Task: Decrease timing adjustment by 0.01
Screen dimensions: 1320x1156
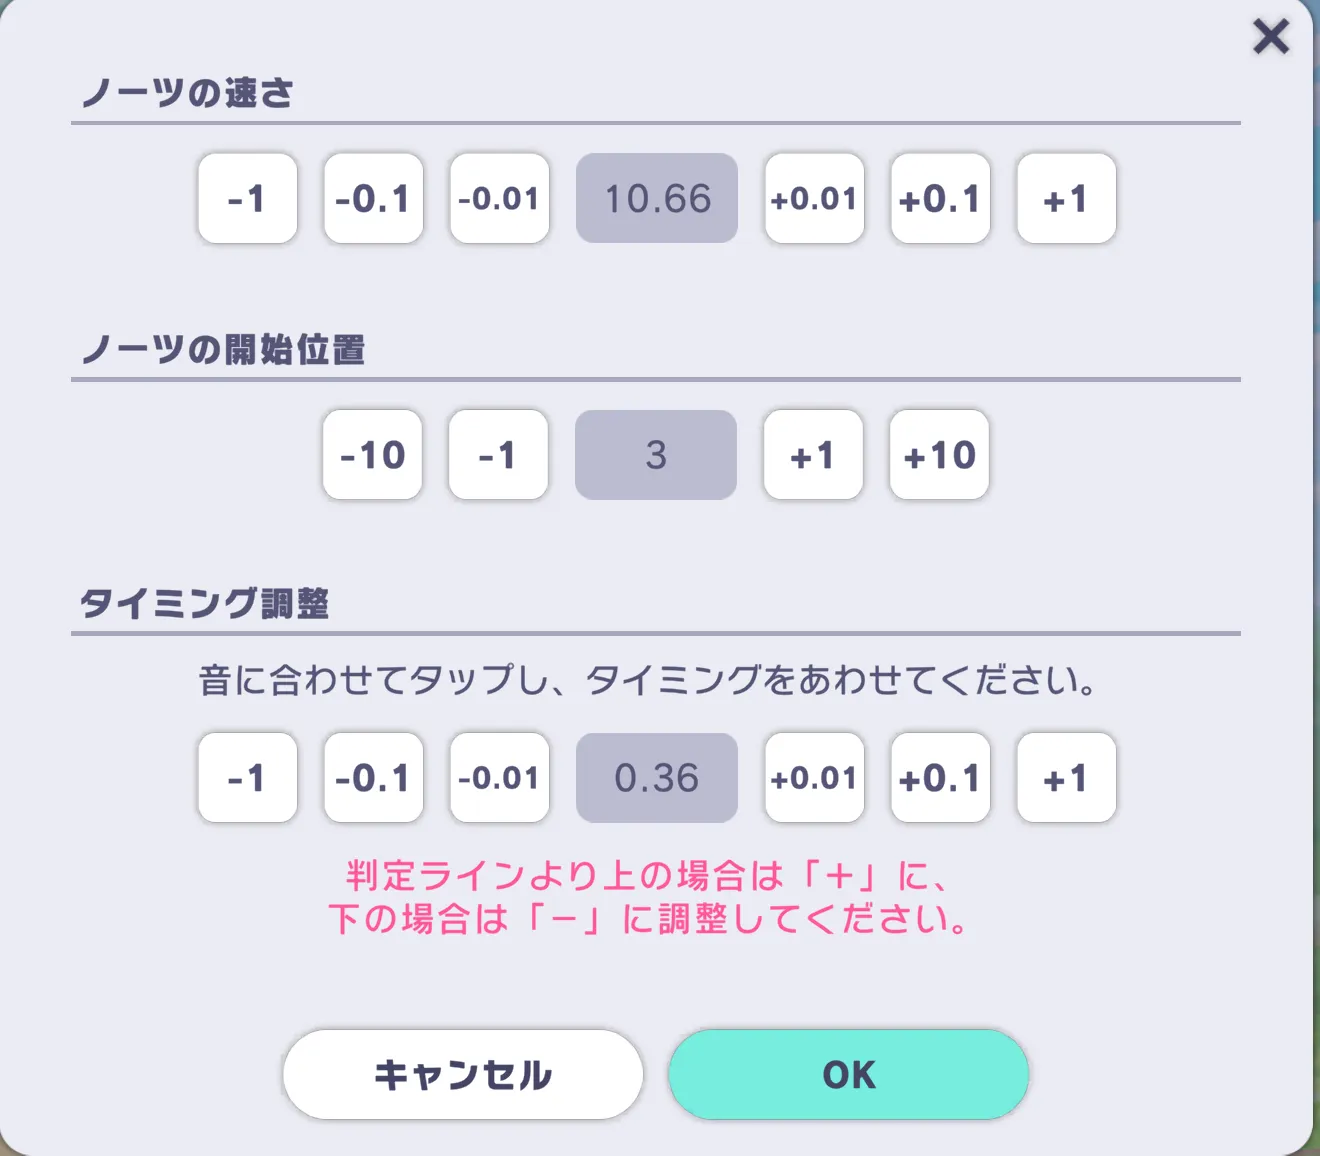Action: 499,778
